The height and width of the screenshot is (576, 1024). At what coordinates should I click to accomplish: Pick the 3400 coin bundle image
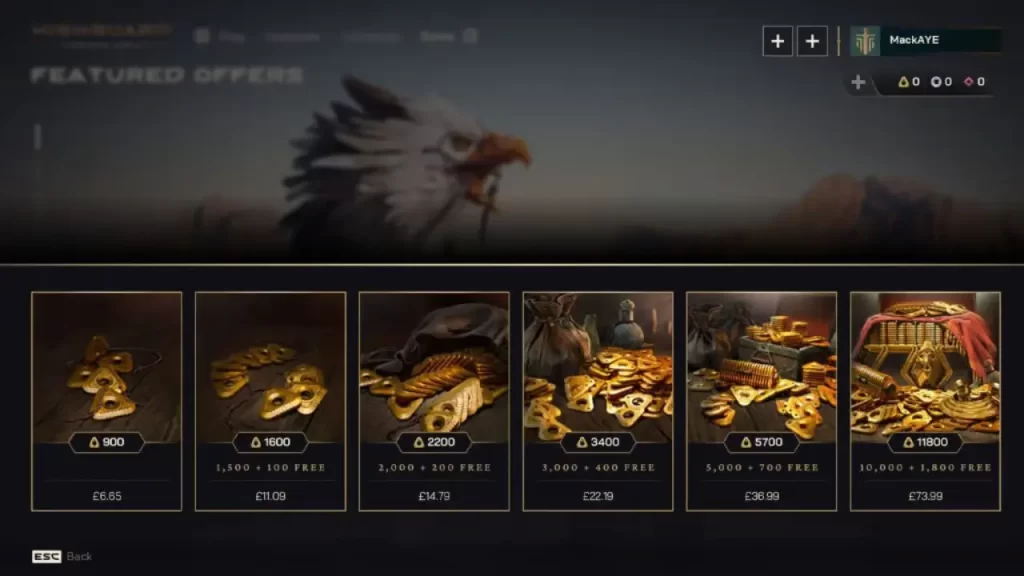pos(598,368)
